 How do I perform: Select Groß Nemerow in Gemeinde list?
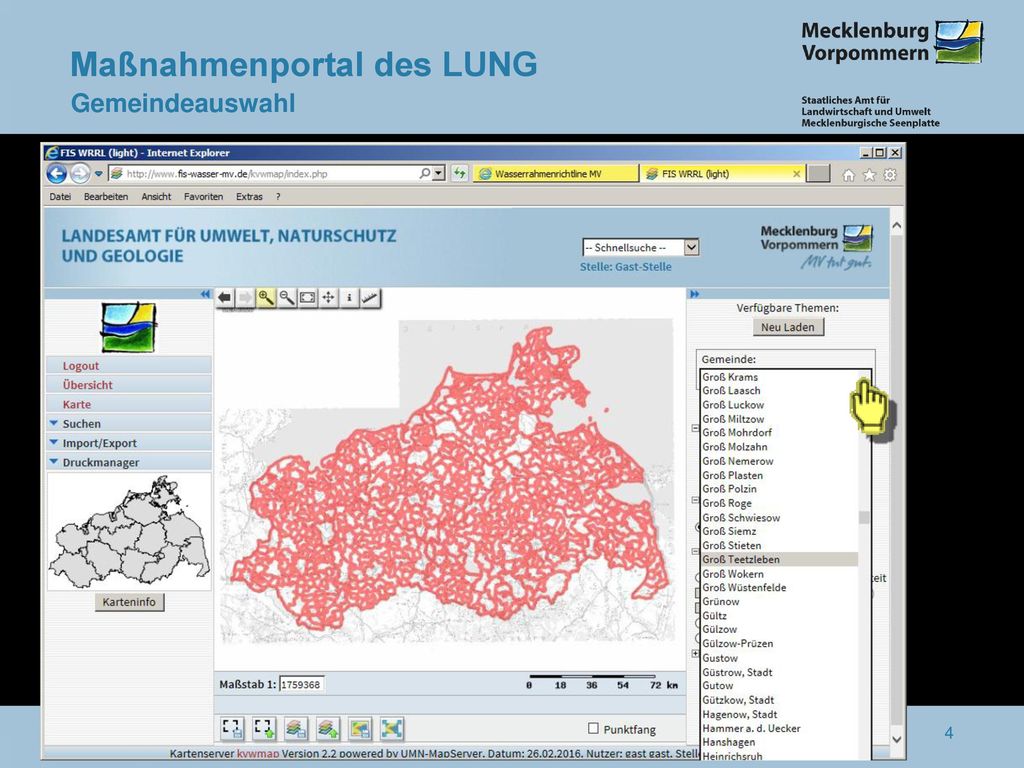pyautogui.click(x=779, y=461)
